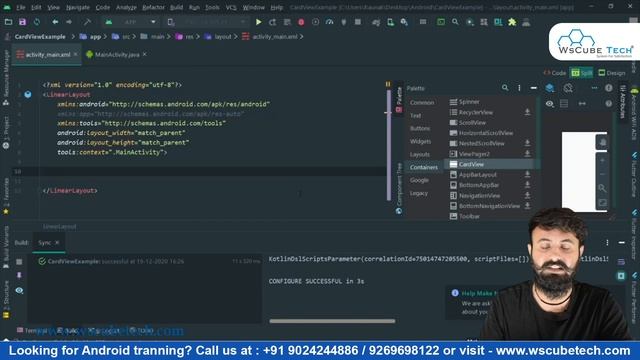Viewport: 640px width, 360px height.
Task: Open the Refactor menu
Action: pos(153,7)
